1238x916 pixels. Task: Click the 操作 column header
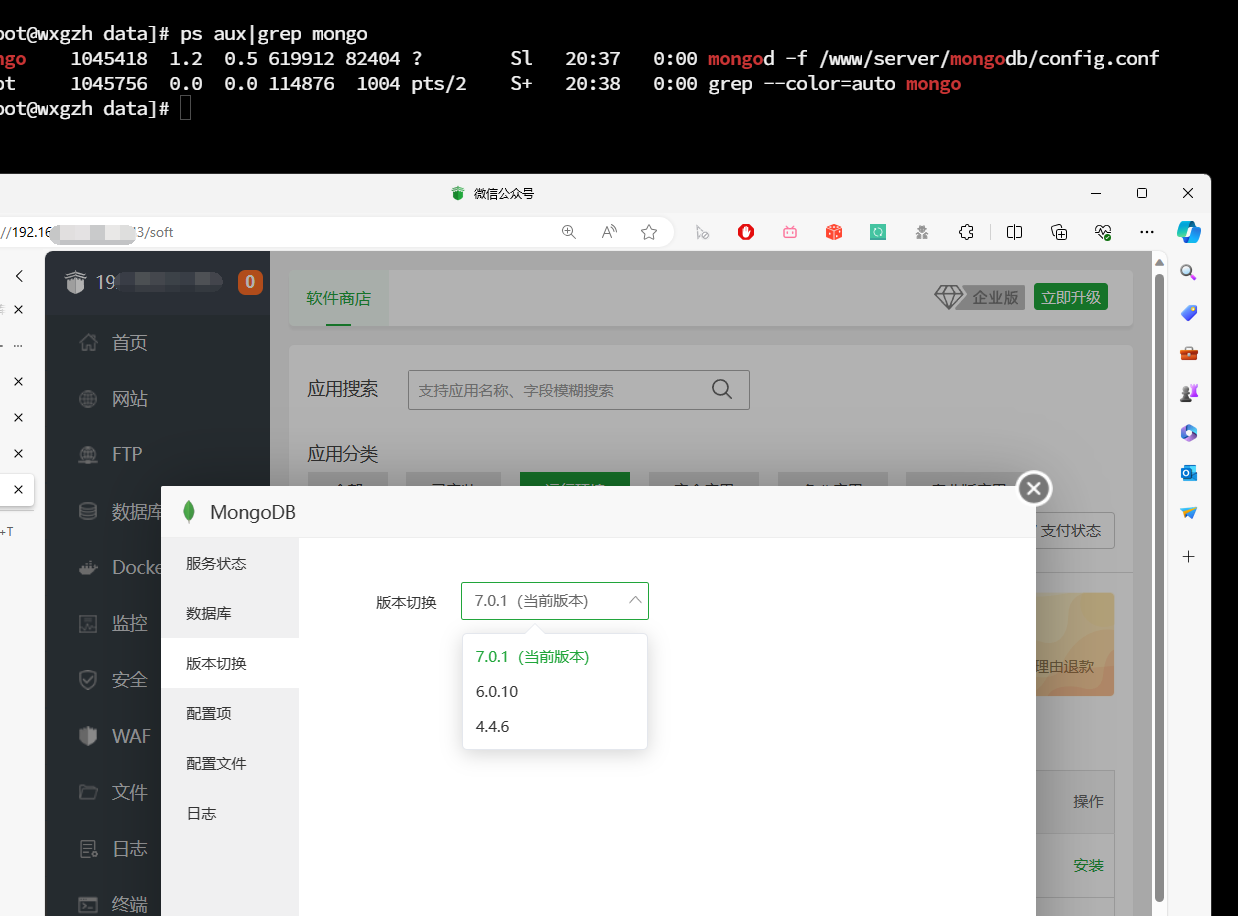tap(1088, 801)
